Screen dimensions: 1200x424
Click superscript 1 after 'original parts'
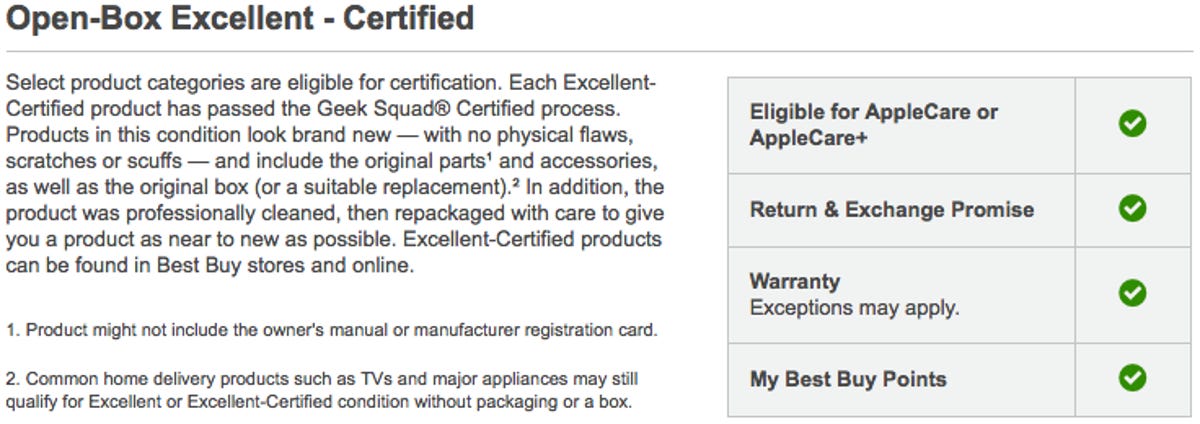[487, 158]
